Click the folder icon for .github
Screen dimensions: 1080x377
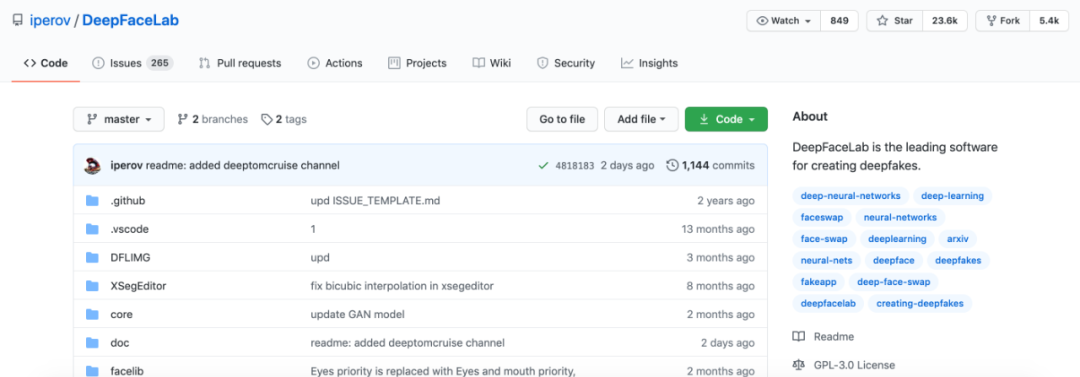coord(92,201)
